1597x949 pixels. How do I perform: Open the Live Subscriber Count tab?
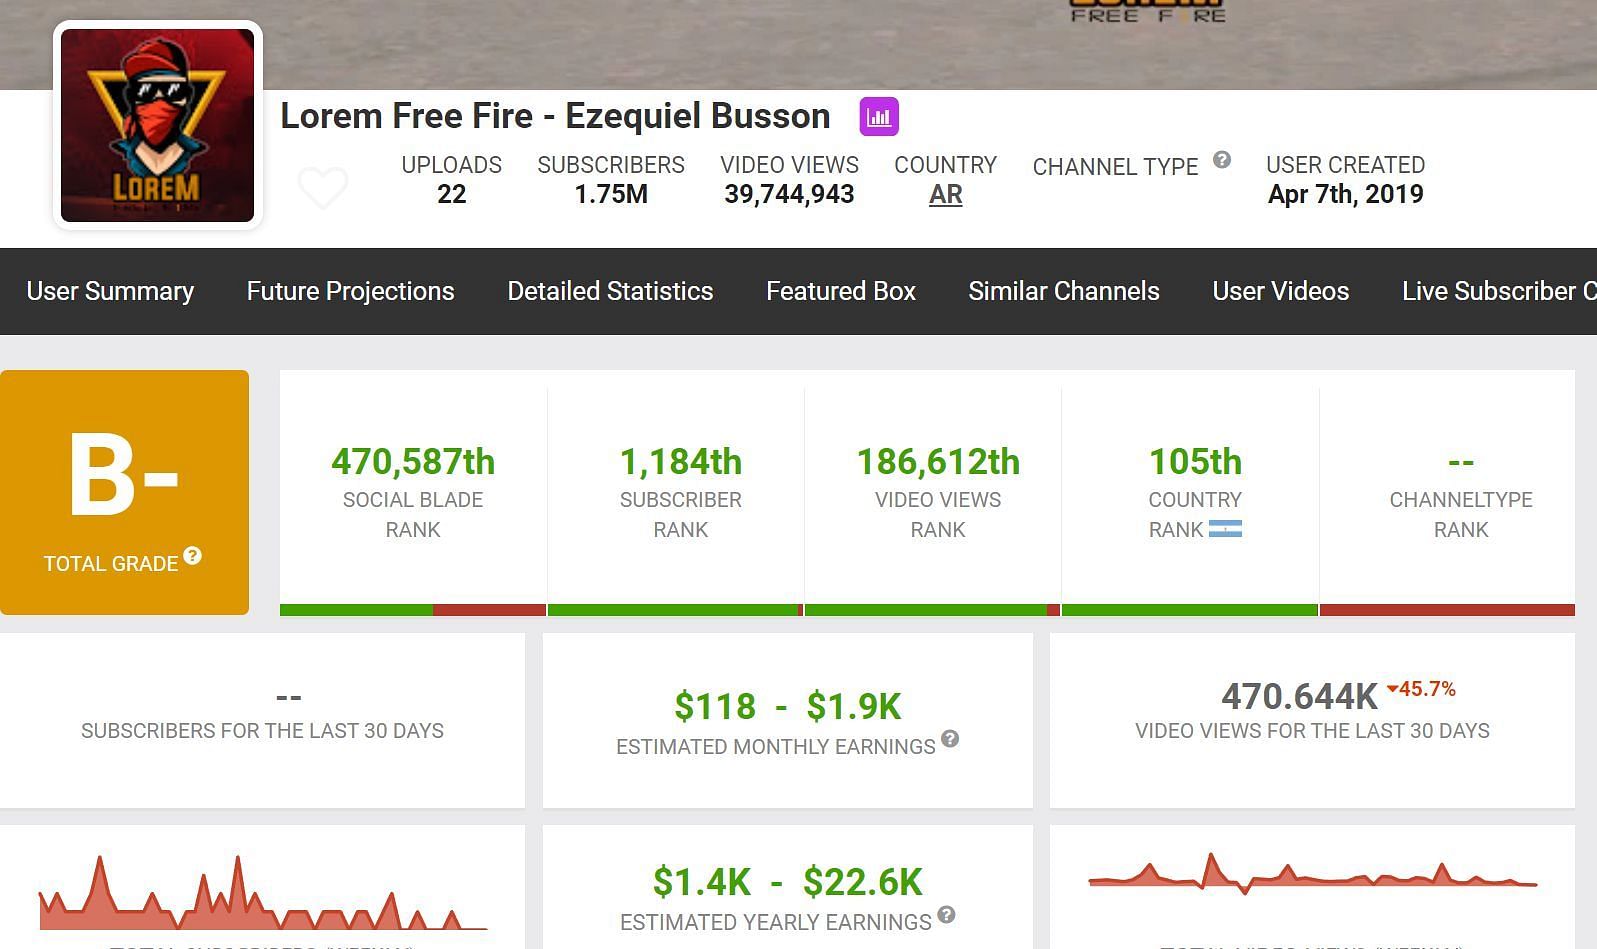1499,291
